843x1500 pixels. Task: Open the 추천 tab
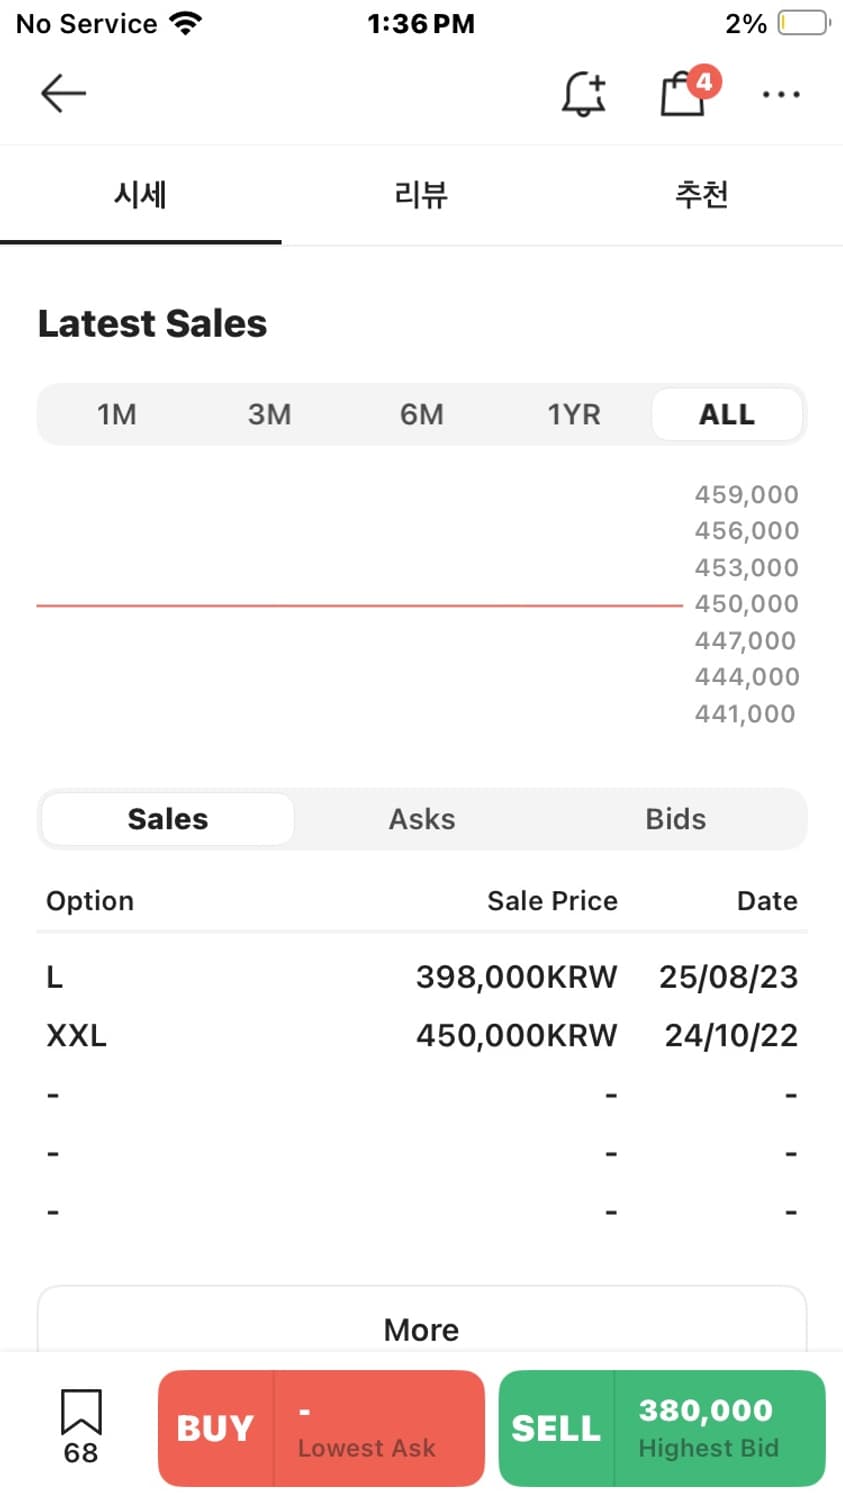[702, 194]
